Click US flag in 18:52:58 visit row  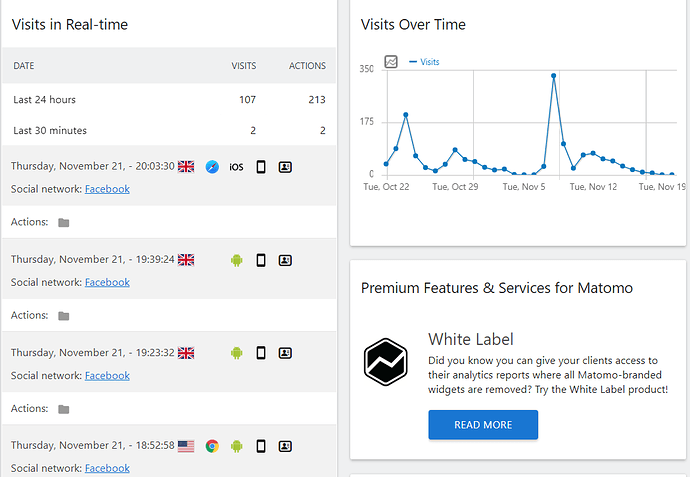coord(186,446)
